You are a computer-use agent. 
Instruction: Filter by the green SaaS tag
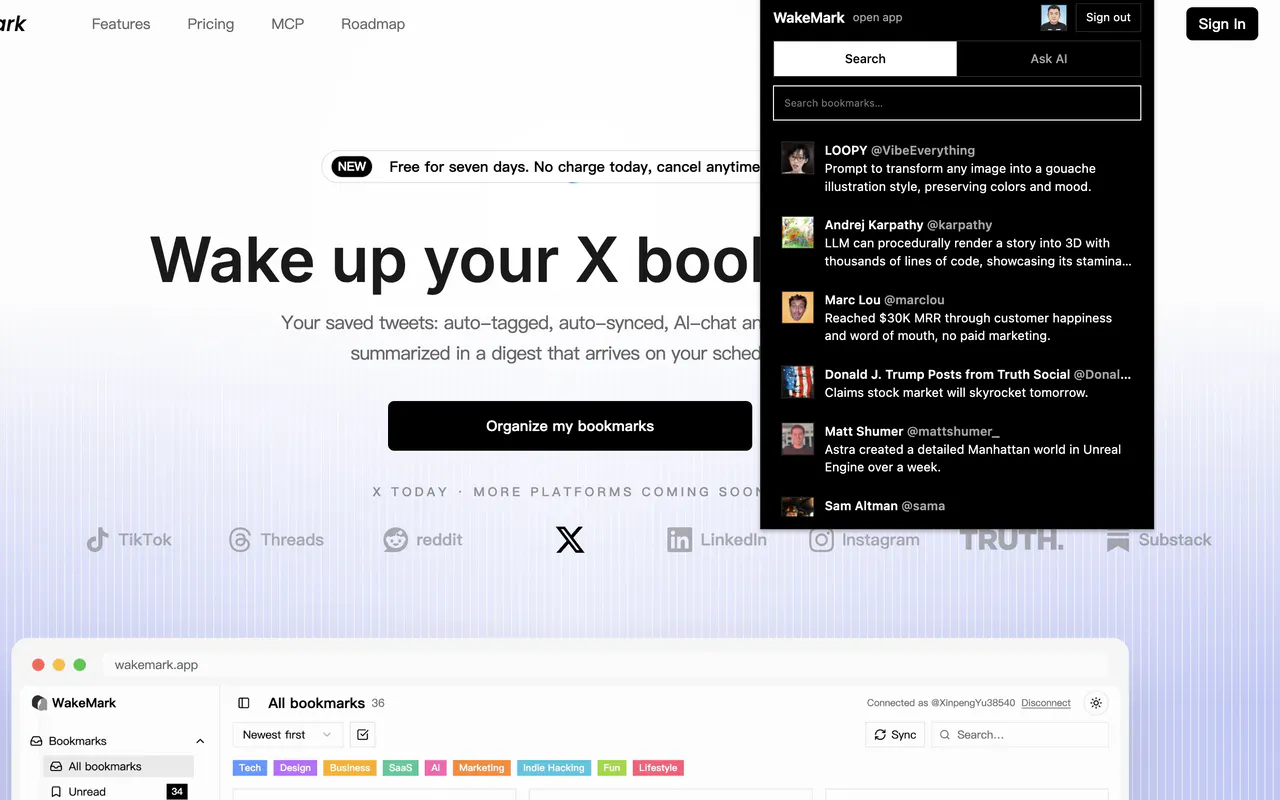pos(401,768)
